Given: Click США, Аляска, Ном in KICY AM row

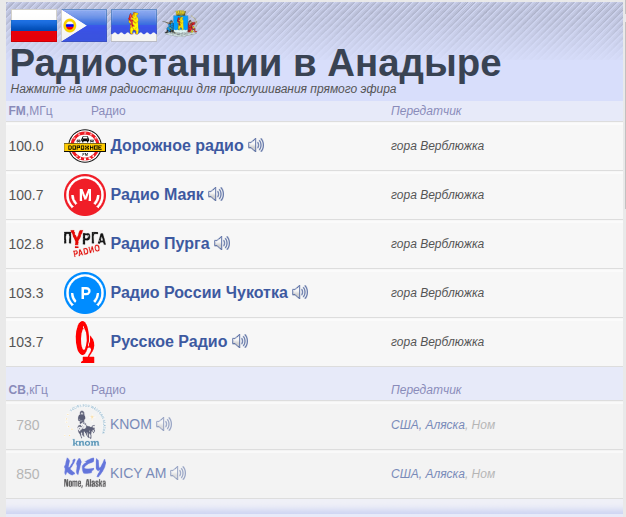Looking at the screenshot, I should coord(443,474).
